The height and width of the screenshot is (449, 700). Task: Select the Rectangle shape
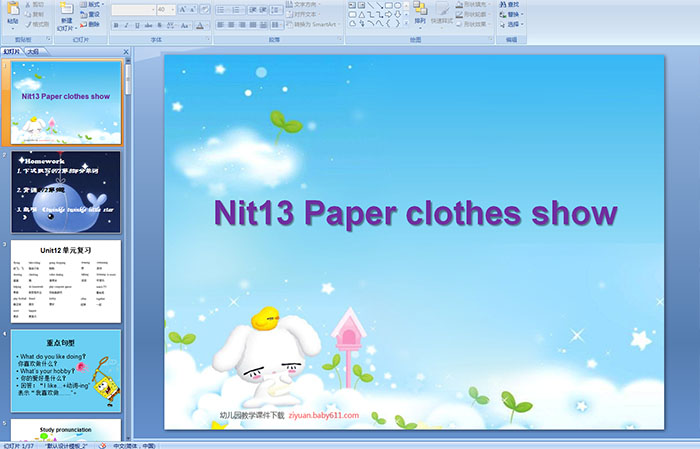389,5
